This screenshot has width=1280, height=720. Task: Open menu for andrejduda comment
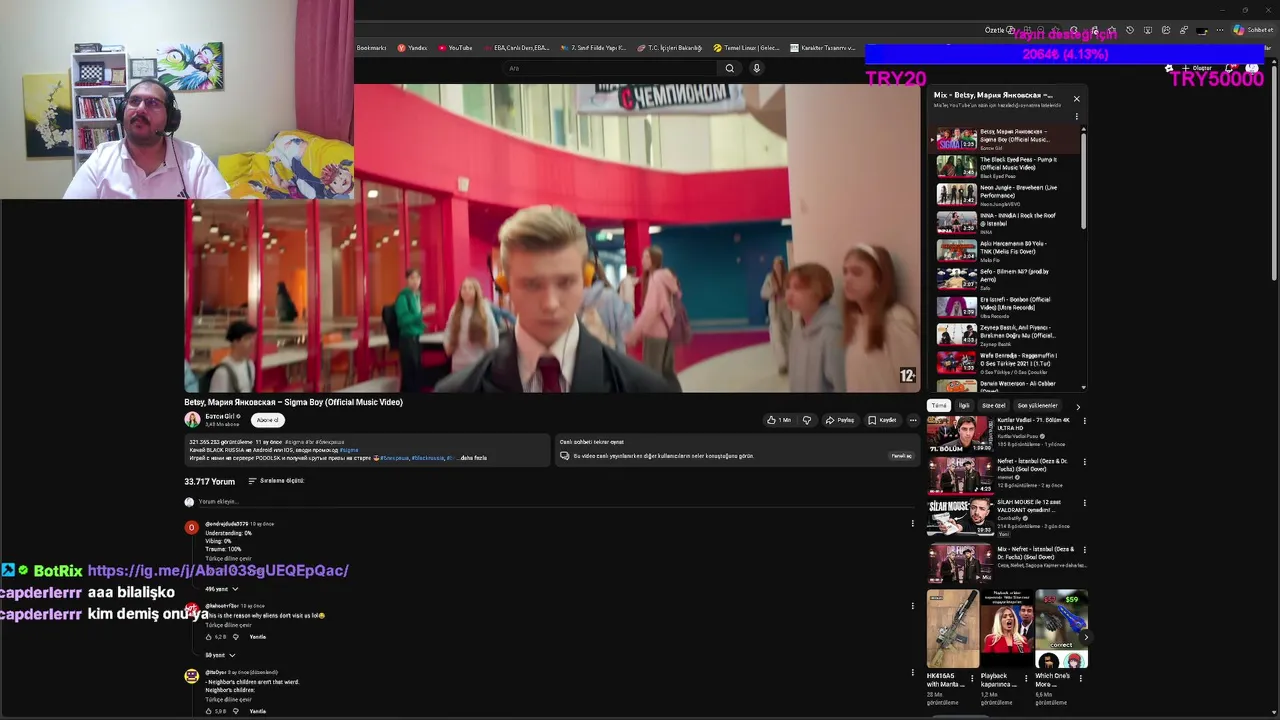(912, 523)
